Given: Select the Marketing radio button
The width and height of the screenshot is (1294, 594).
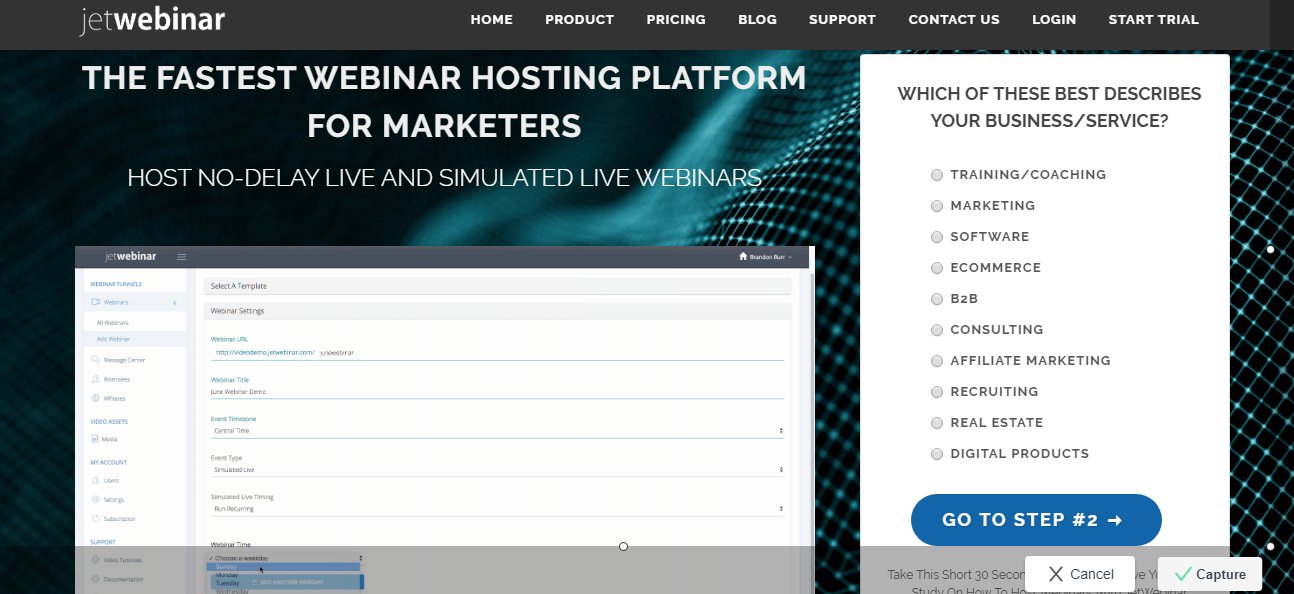Looking at the screenshot, I should (937, 206).
